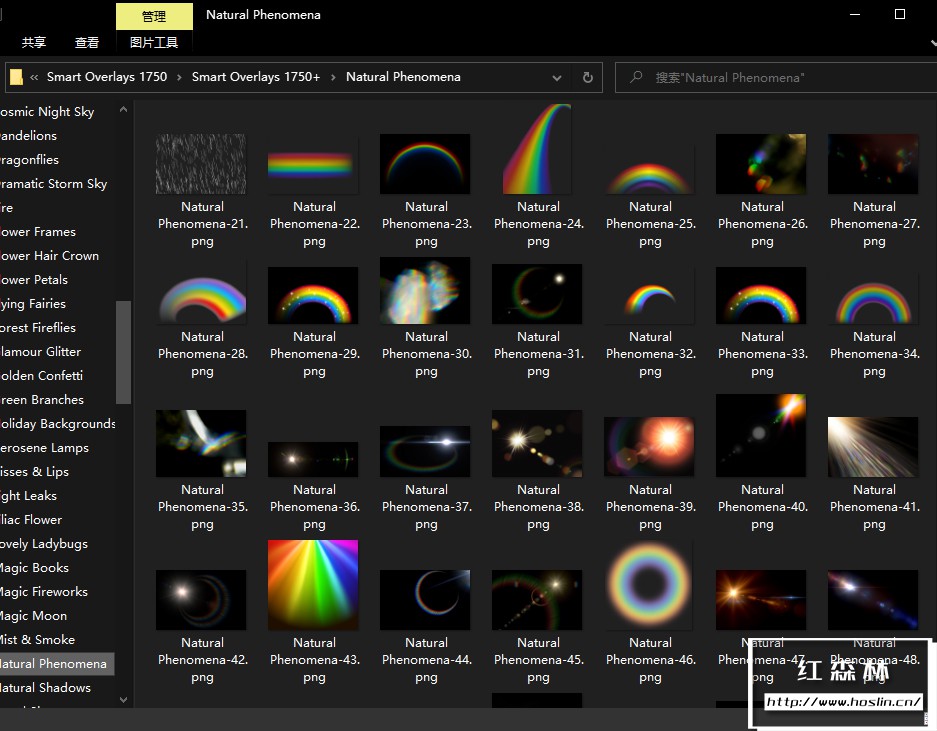Open Magic Fireworks folder in sidebar
This screenshot has height=731, width=937.
coord(44,592)
